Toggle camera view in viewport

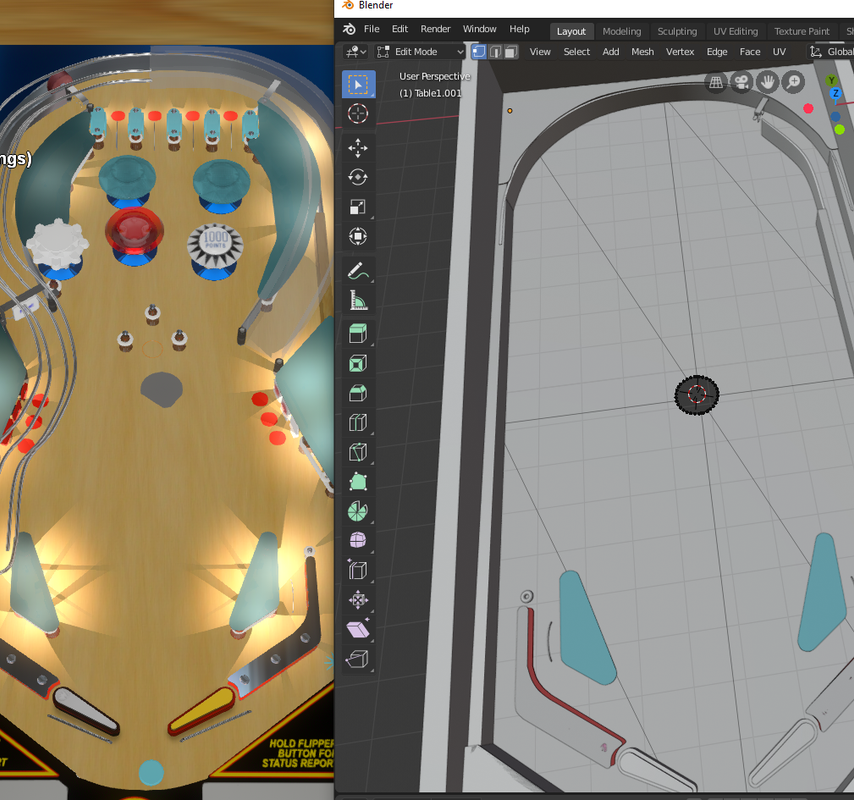click(x=741, y=82)
